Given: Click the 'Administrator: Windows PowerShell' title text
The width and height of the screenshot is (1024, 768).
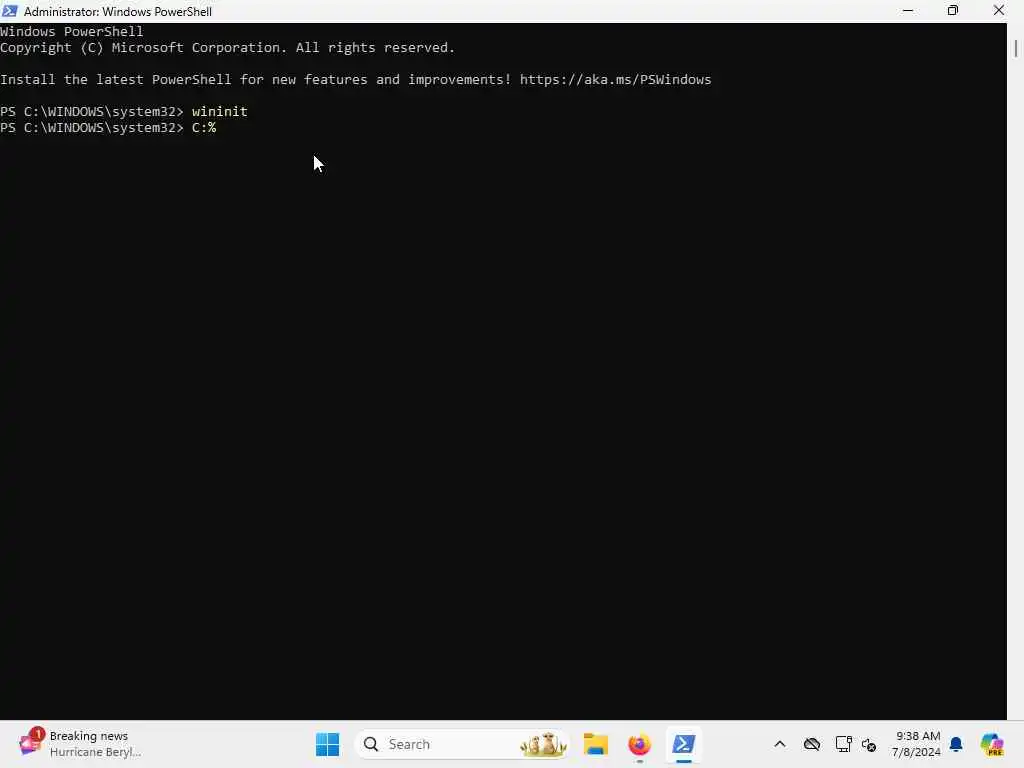Looking at the screenshot, I should coord(118,12).
